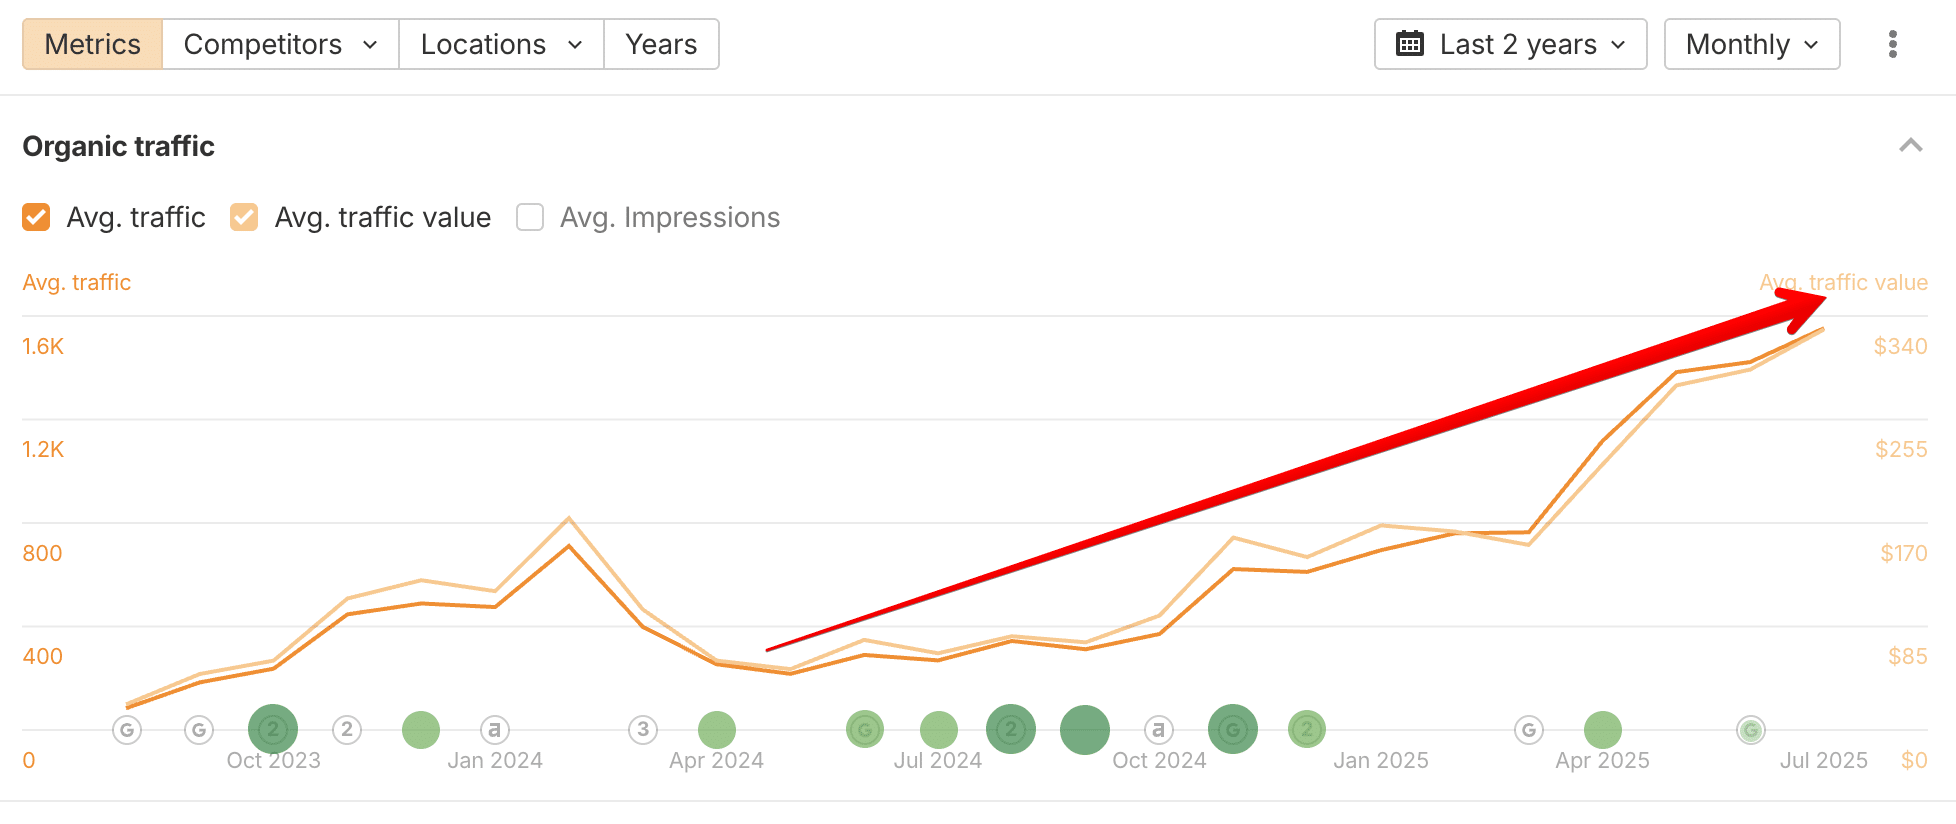
Task: Click the calendar icon in the date range selector
Action: click(x=1409, y=44)
